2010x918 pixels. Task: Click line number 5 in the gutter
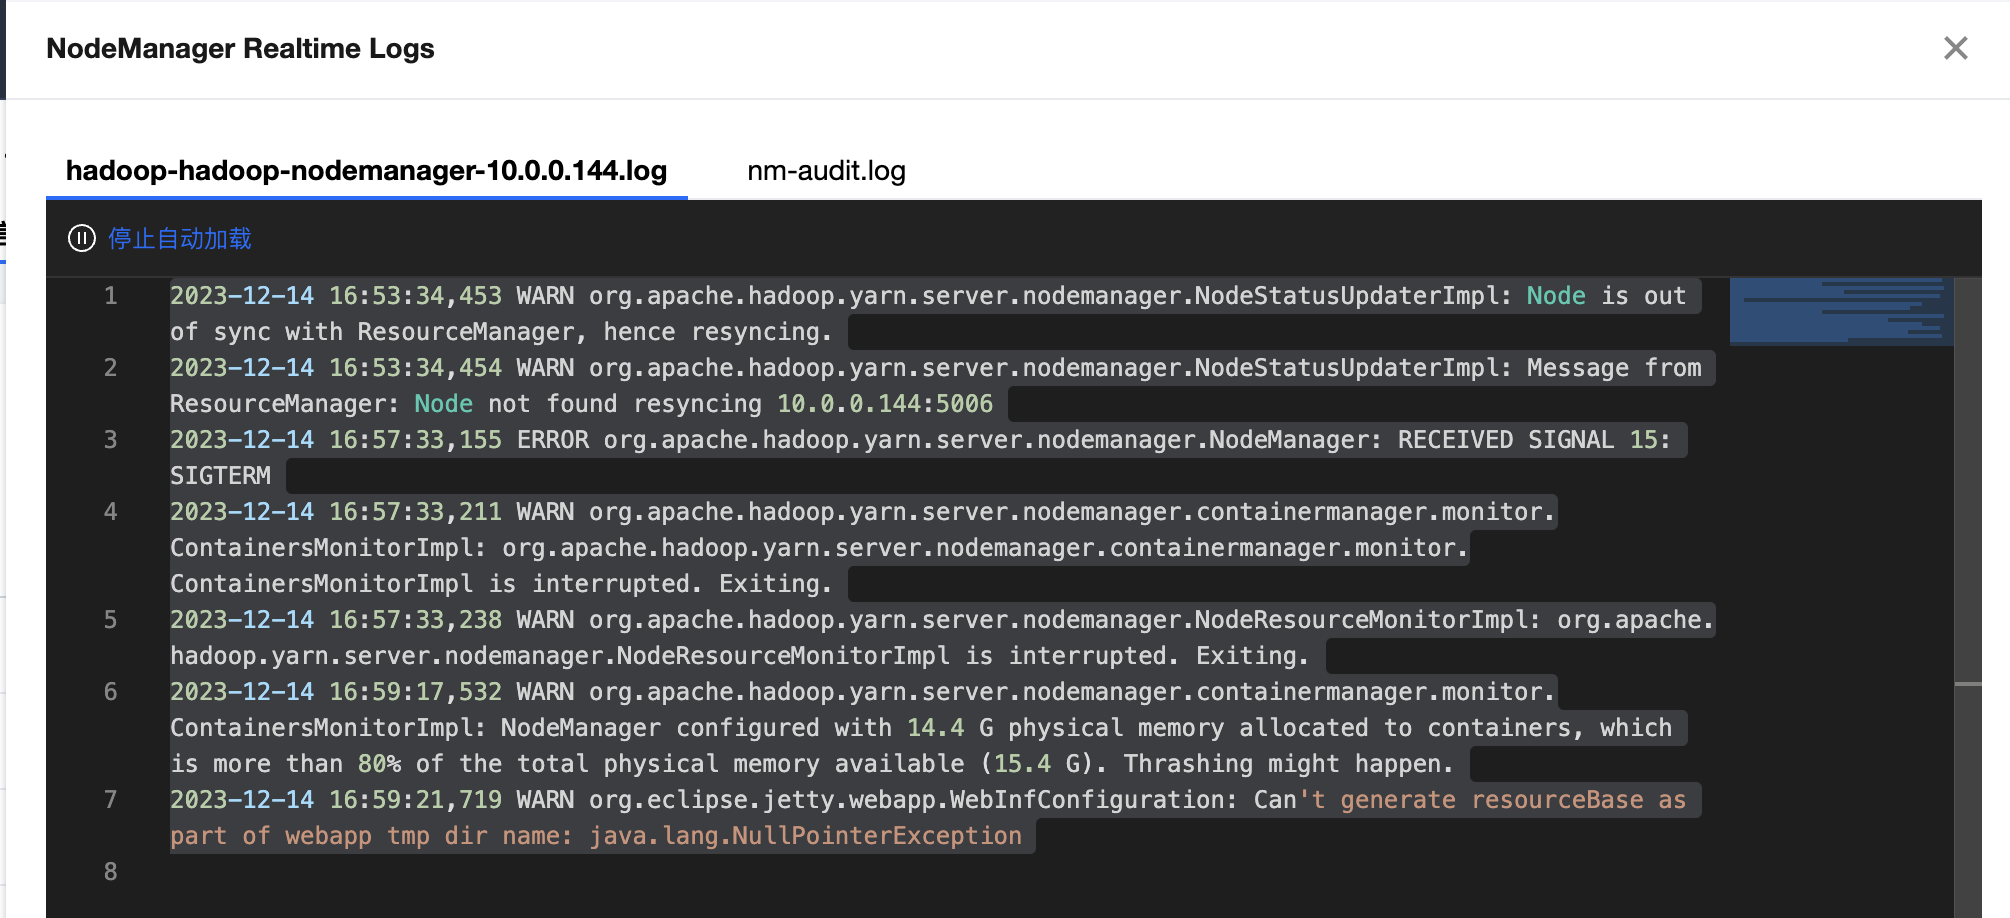[111, 620]
